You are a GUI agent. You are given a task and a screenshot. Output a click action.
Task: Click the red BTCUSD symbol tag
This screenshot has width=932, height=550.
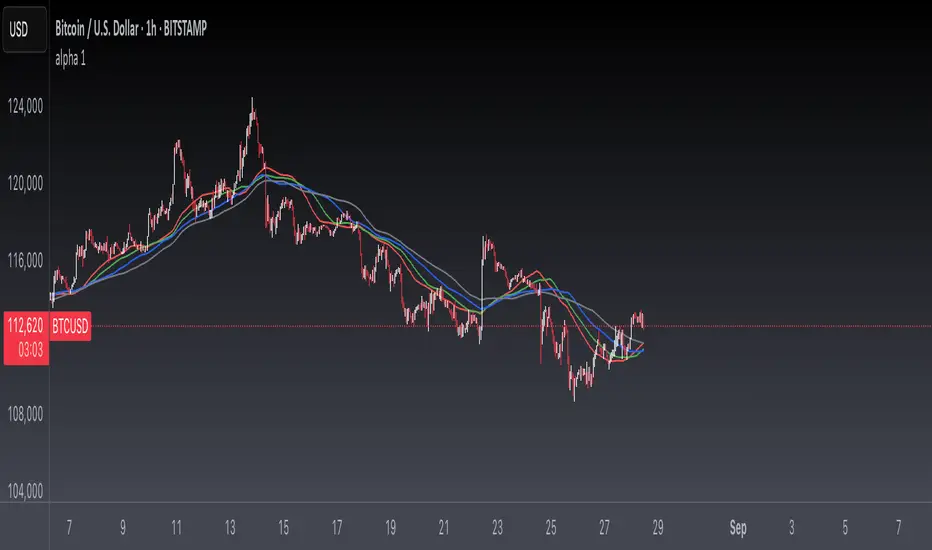[70, 326]
